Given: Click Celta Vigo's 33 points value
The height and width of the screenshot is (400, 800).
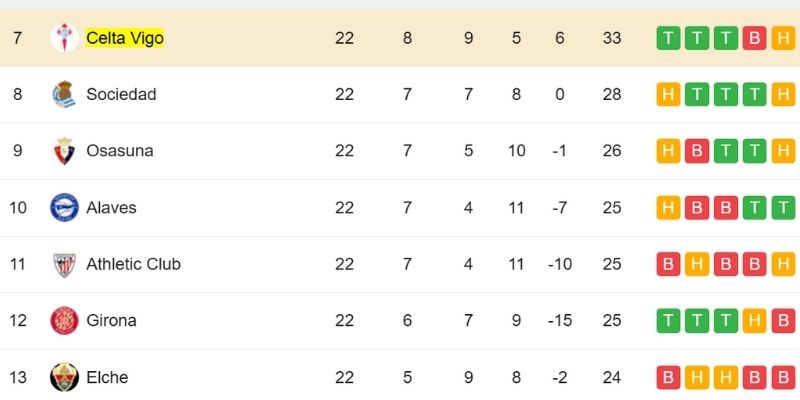Looking at the screenshot, I should tap(612, 38).
